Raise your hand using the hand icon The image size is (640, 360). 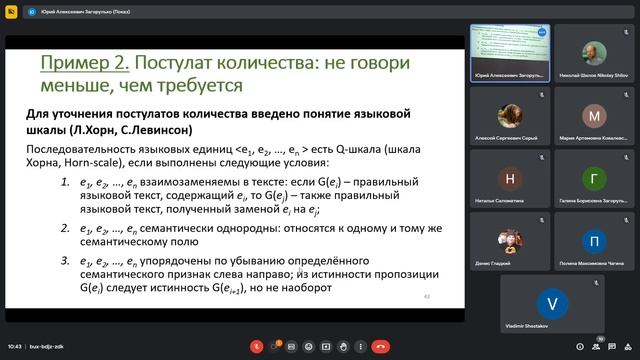click(x=343, y=347)
